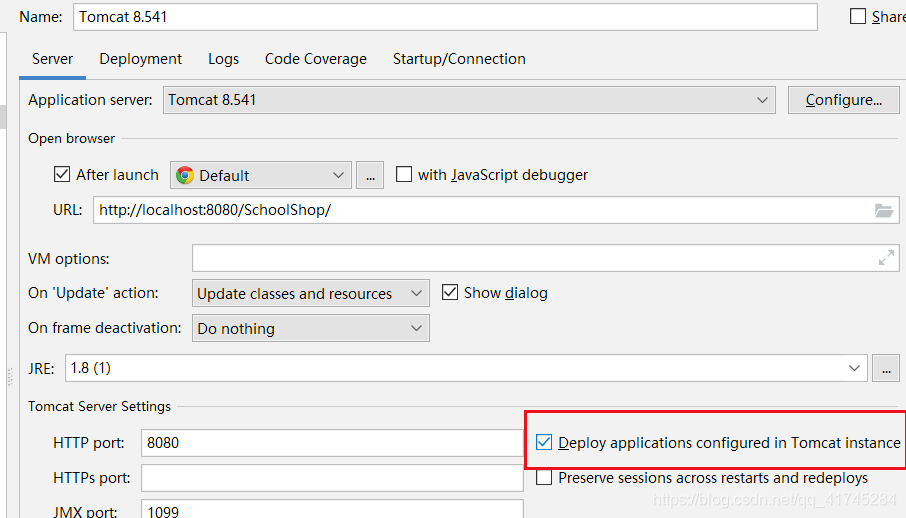Click the Configure... button

tap(844, 100)
